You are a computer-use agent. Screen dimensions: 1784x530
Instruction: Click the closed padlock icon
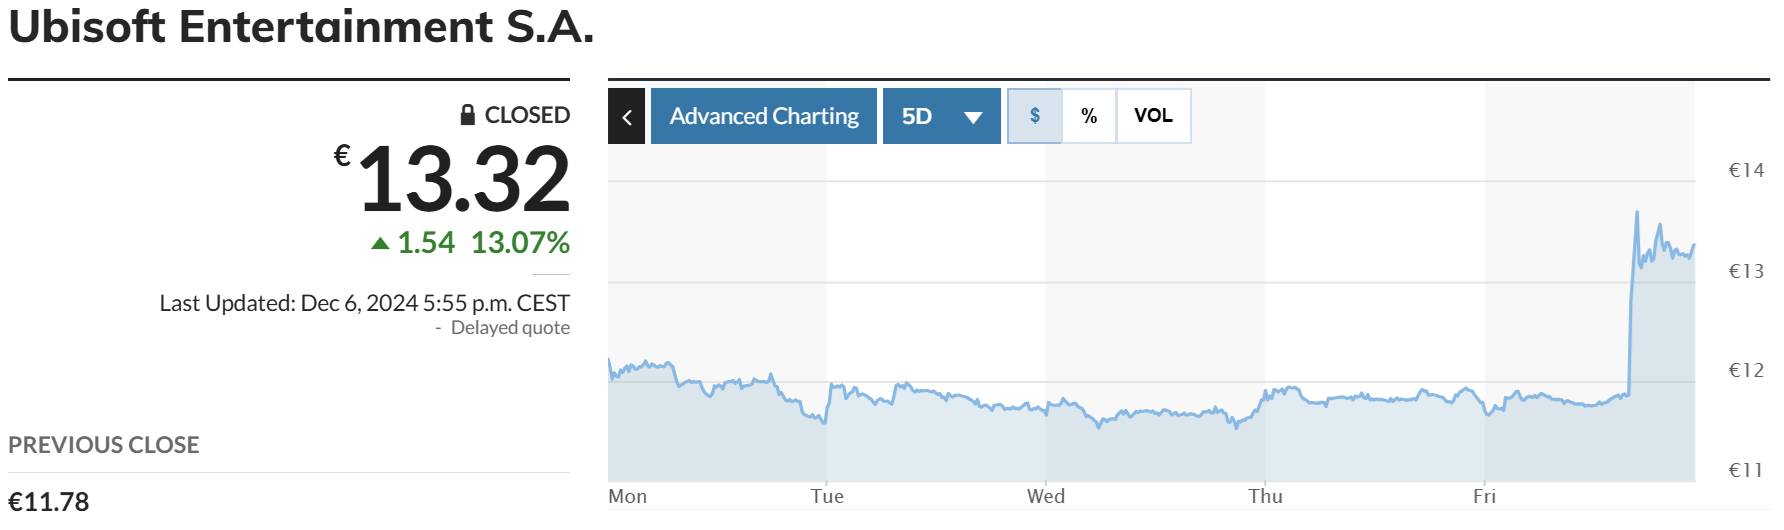467,115
